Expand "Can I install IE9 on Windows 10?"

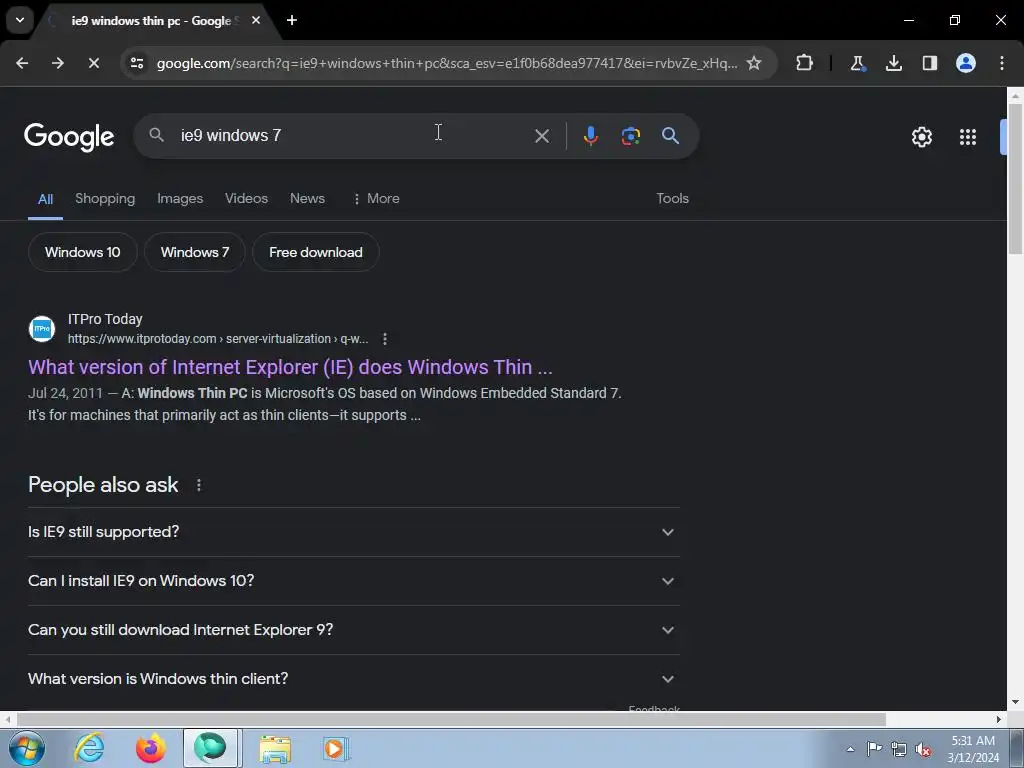click(353, 581)
